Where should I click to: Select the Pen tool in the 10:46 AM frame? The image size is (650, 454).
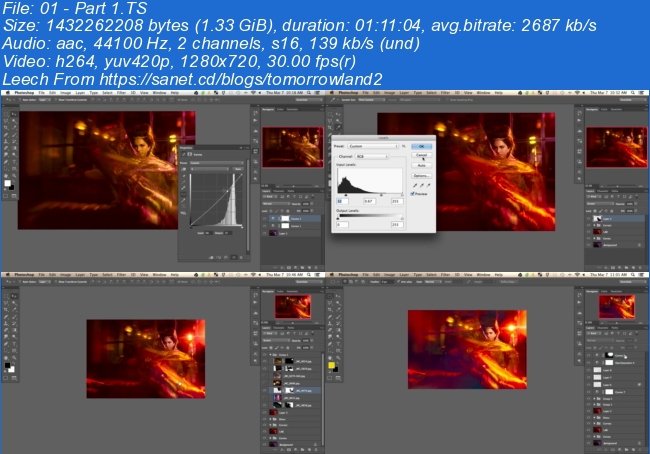coord(6,344)
